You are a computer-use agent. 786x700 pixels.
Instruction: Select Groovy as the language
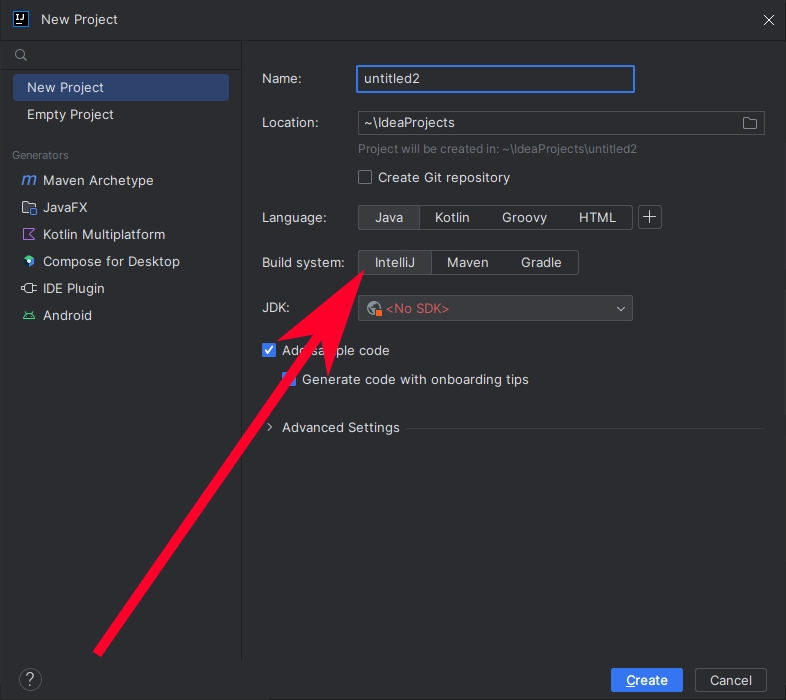pyautogui.click(x=524, y=217)
